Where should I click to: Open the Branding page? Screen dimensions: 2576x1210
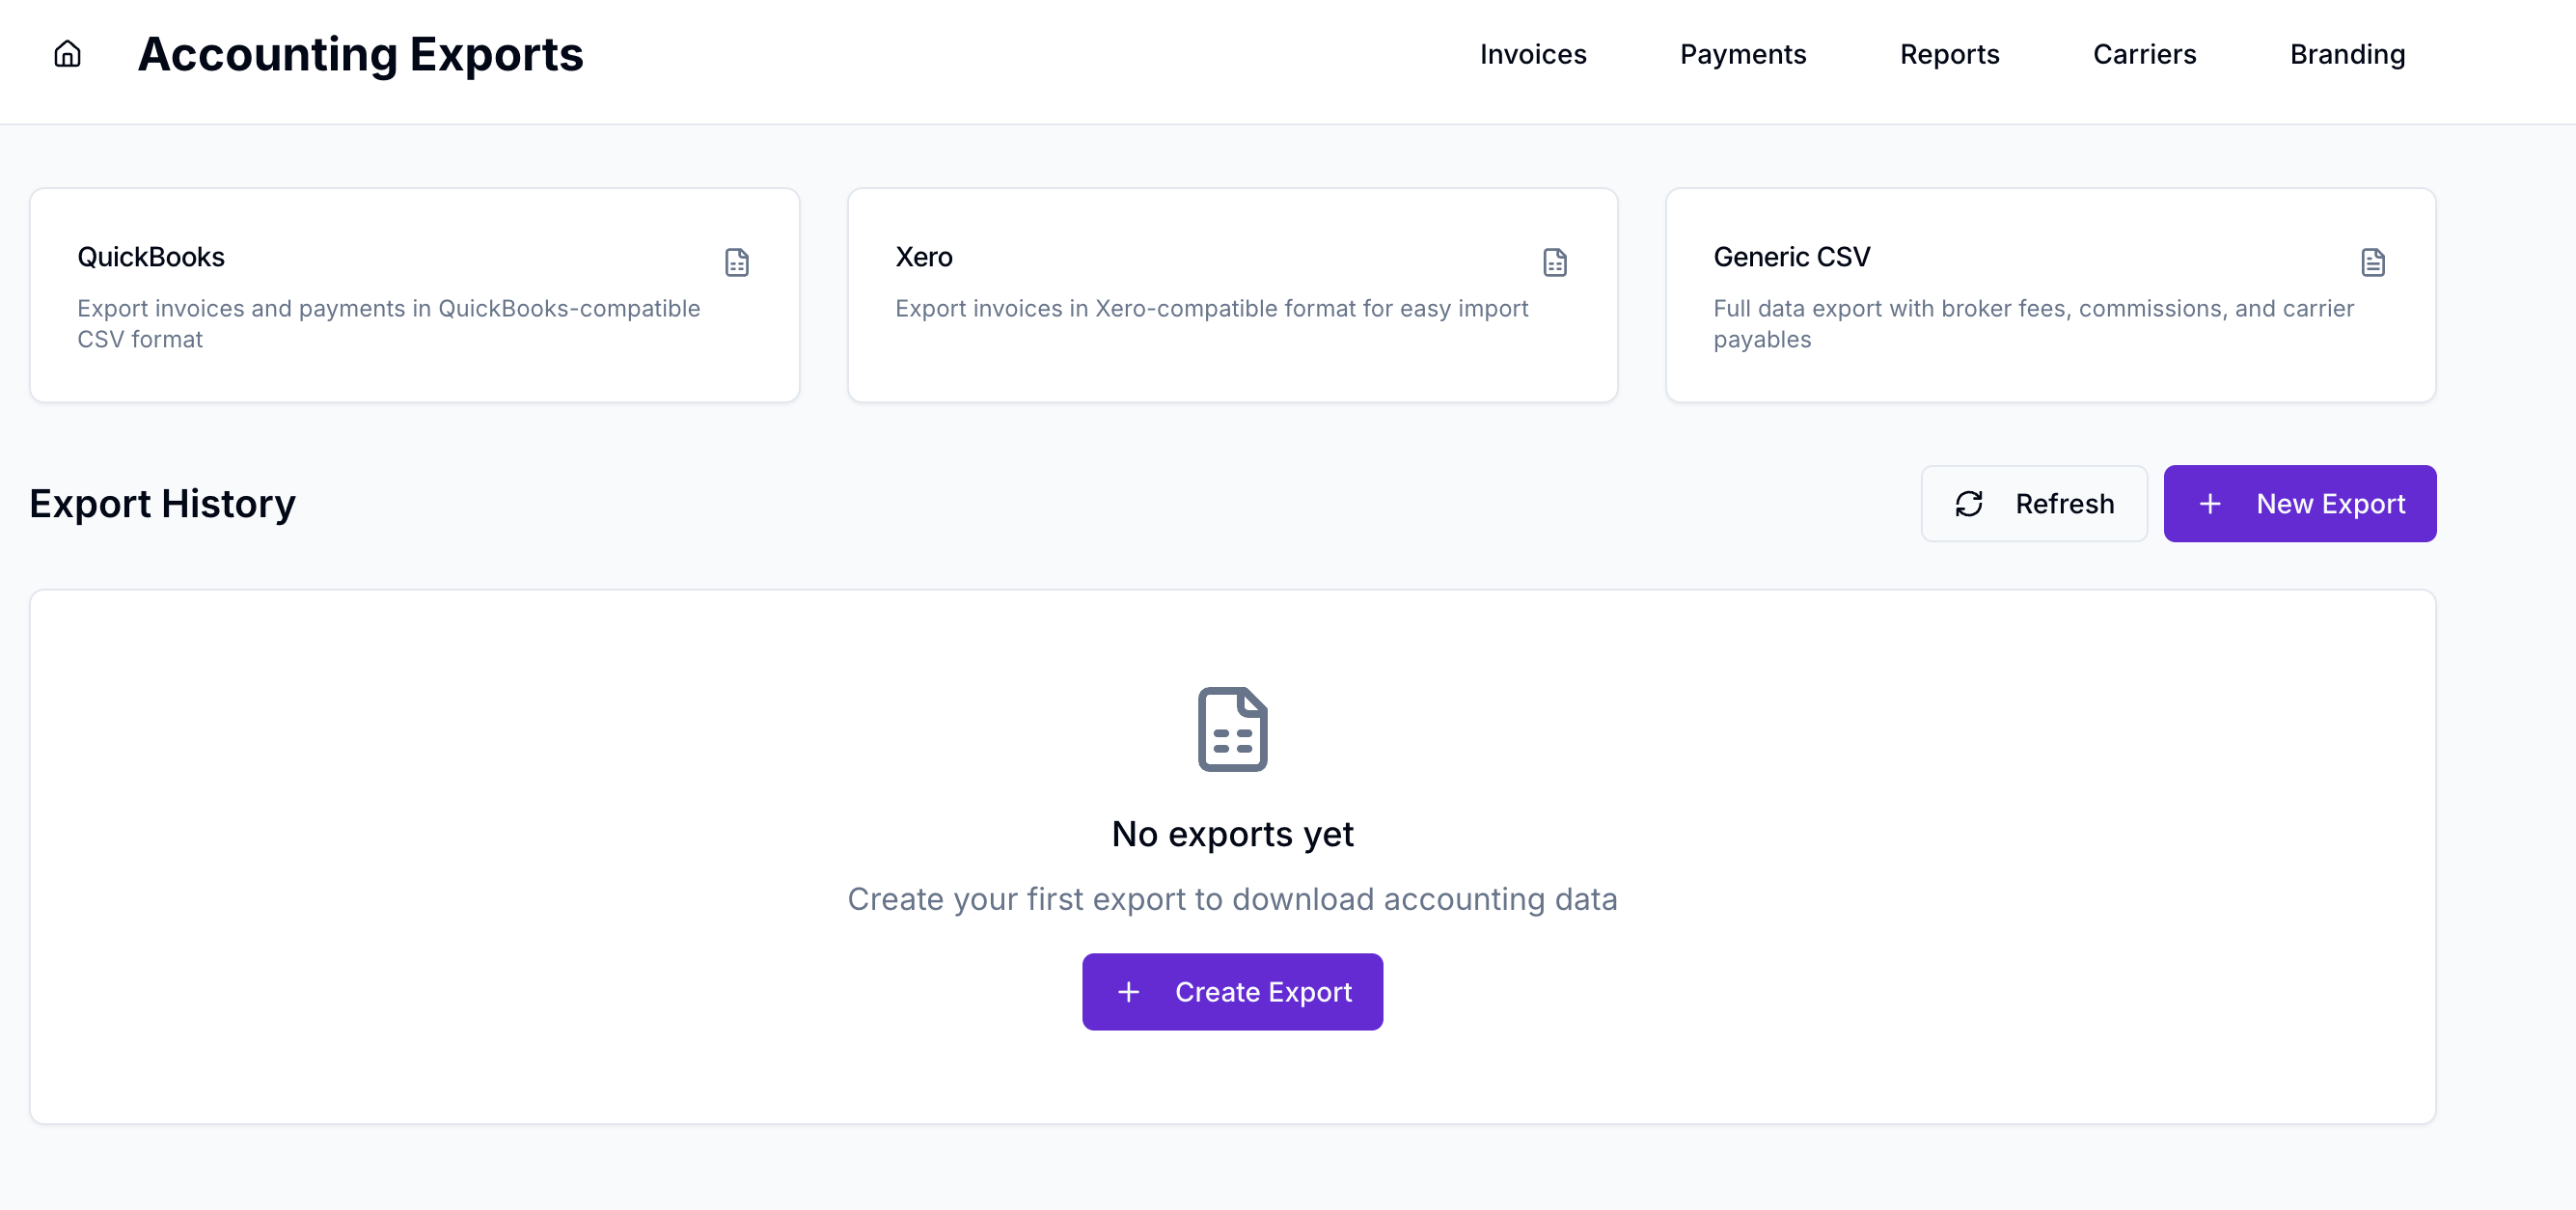[x=2347, y=54]
